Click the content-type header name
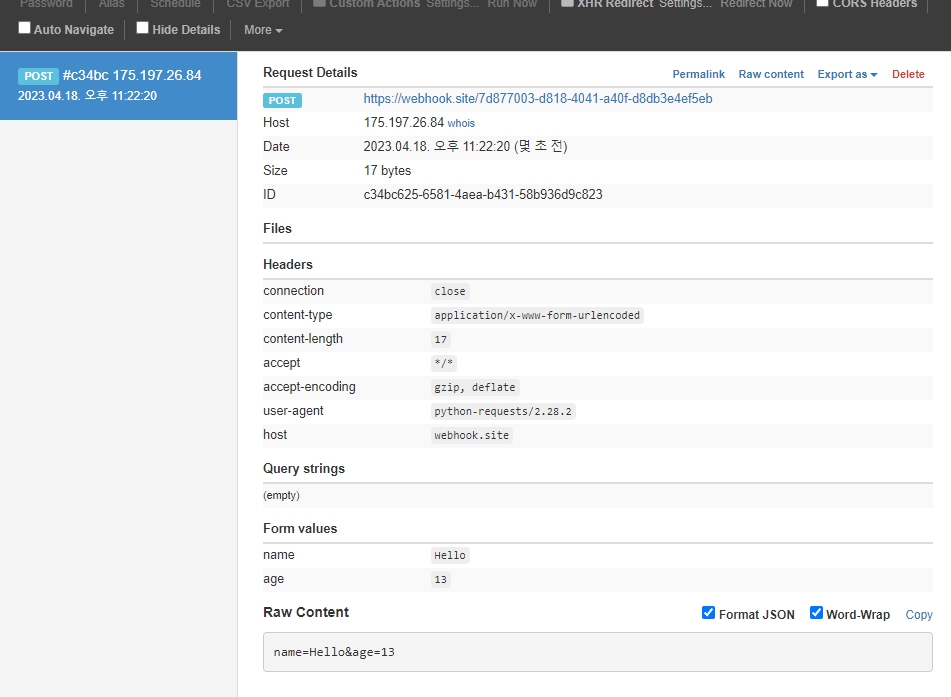Viewport: 951px width, 697px height. point(297,315)
